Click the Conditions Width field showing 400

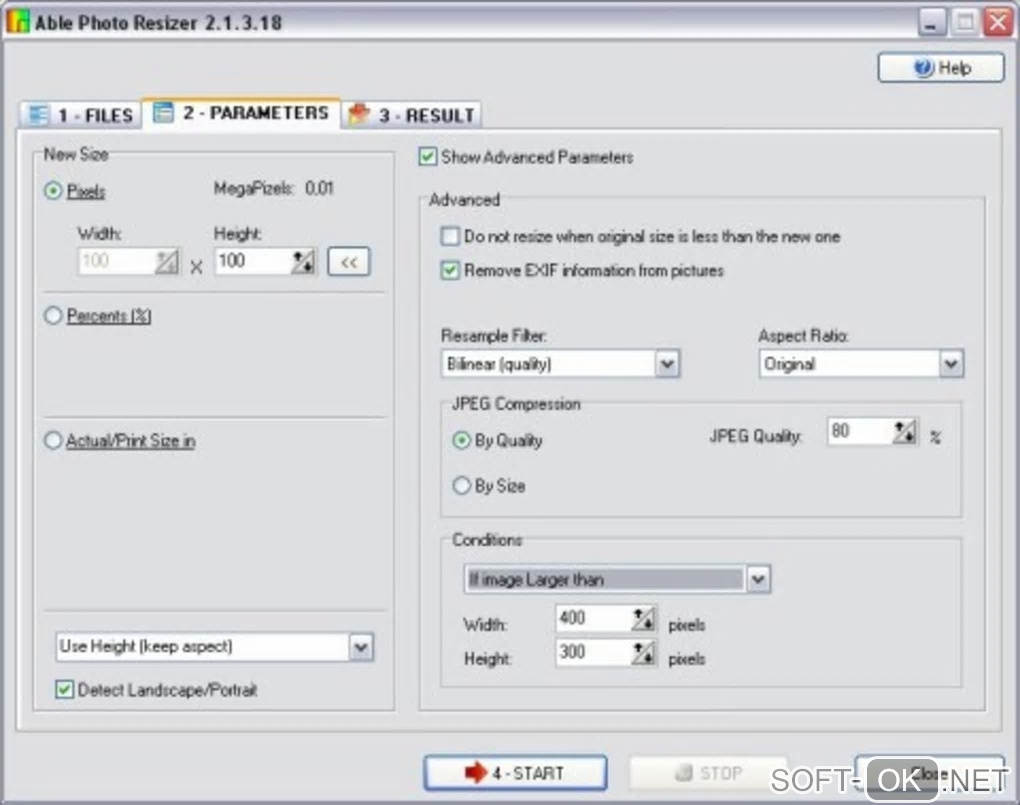tap(593, 618)
